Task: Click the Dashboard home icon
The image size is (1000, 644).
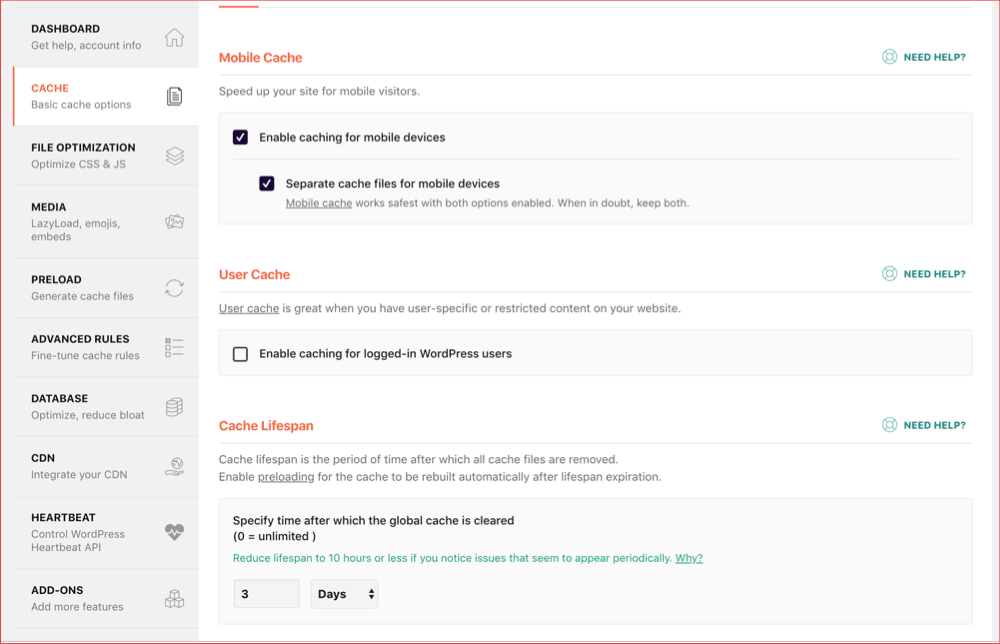Action: (x=174, y=38)
